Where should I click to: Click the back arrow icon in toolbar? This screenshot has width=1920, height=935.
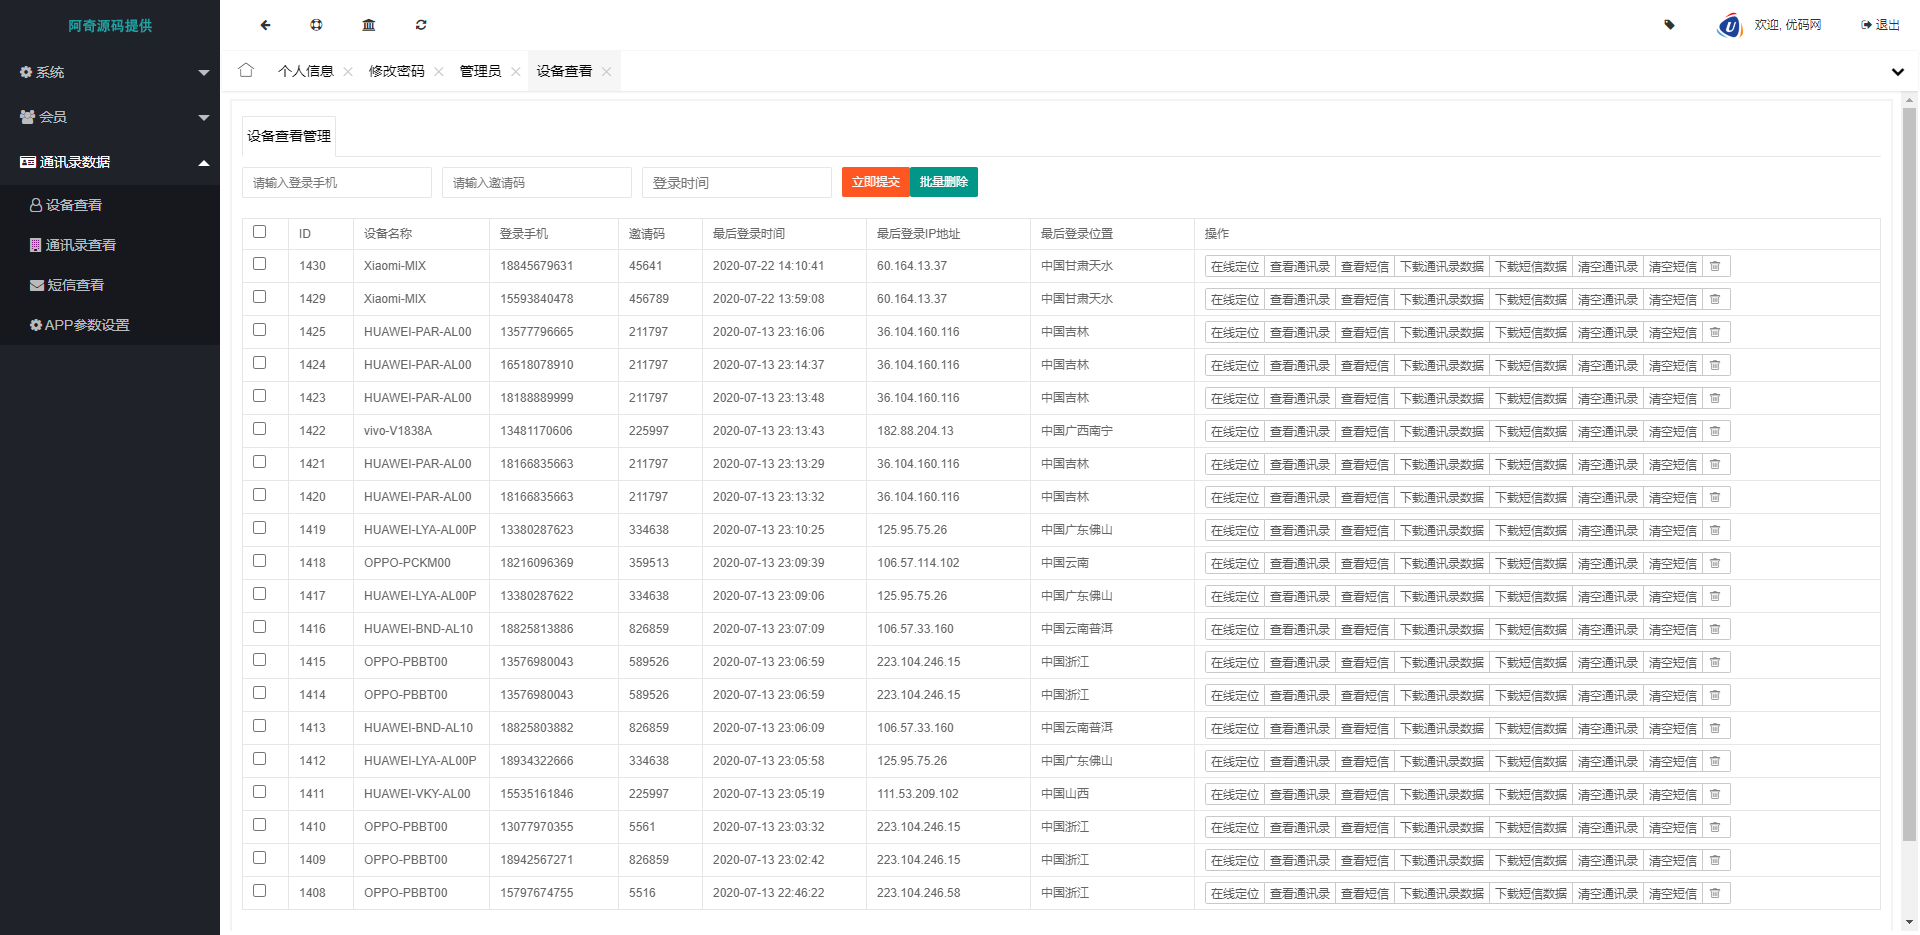(x=264, y=25)
